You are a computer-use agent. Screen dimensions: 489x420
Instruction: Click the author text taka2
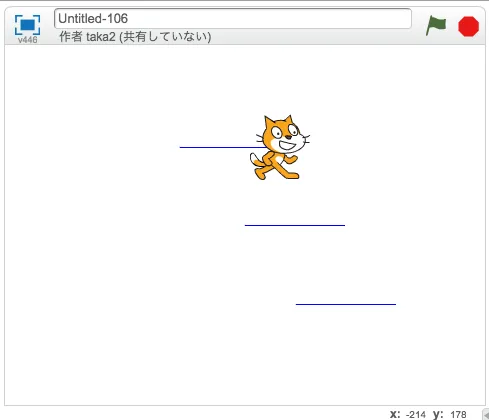101,36
